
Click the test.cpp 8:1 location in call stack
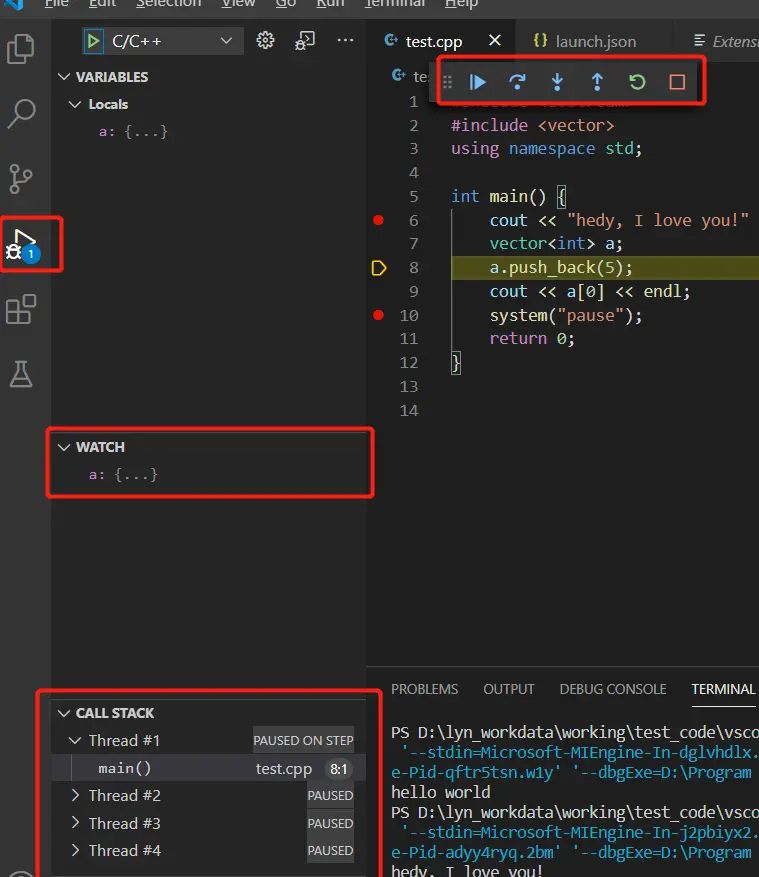point(303,769)
